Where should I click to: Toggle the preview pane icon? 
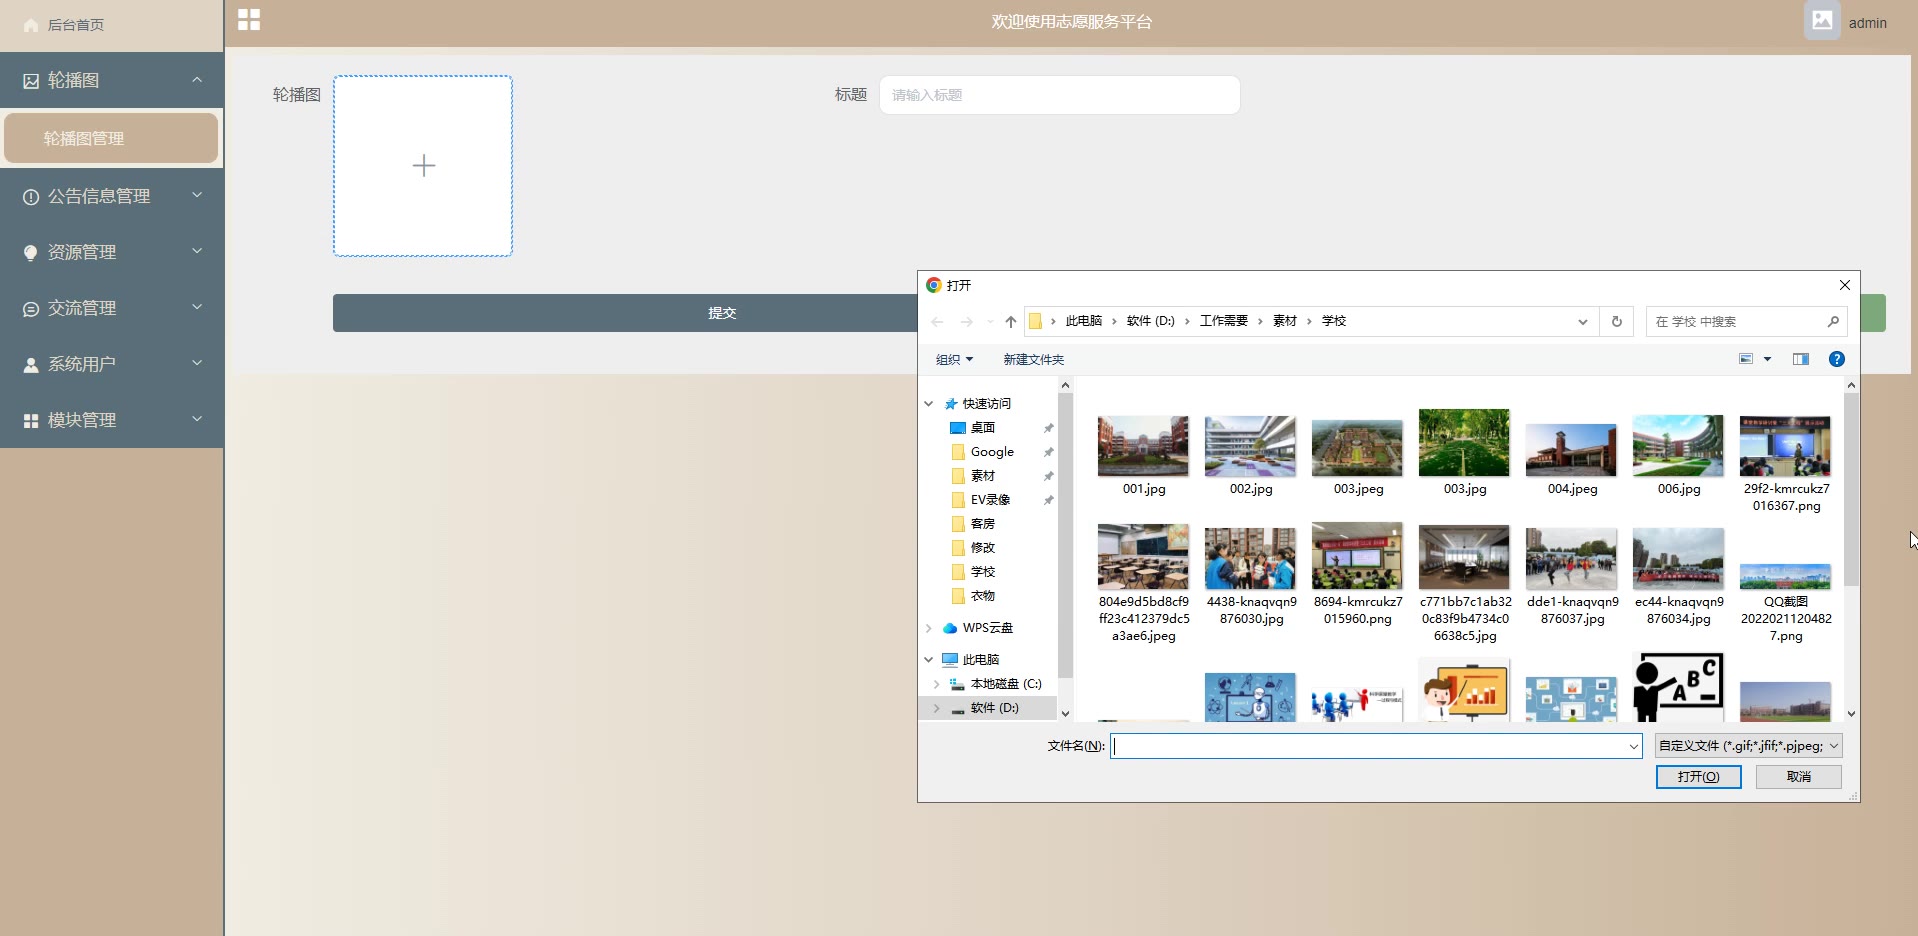point(1801,359)
